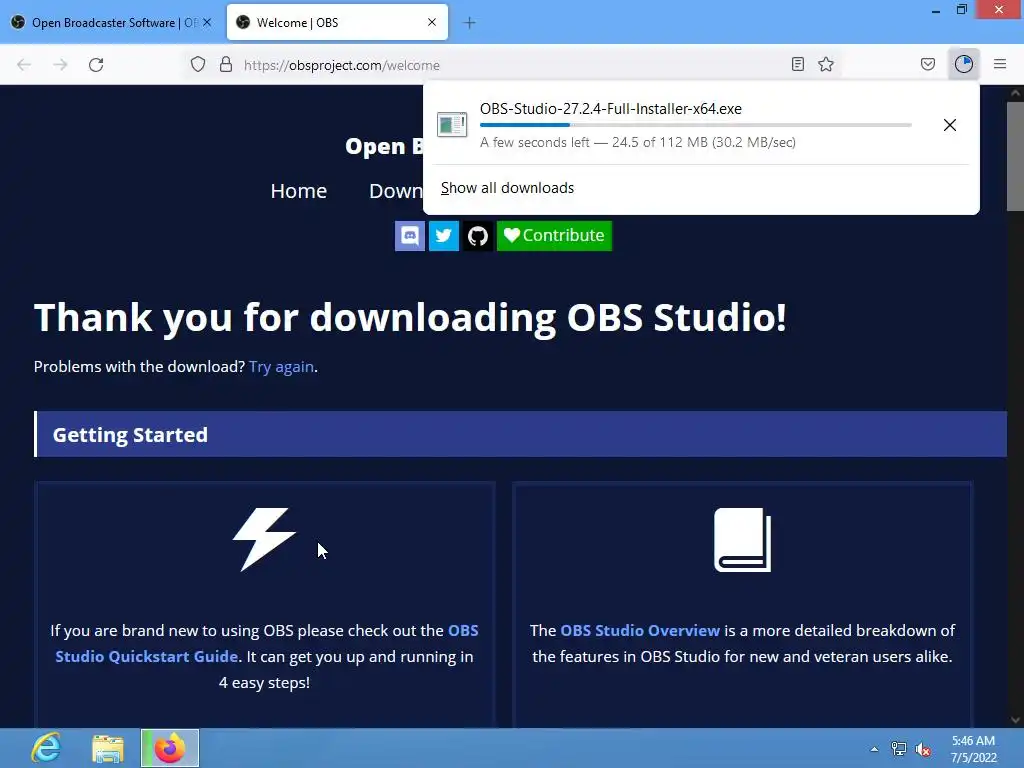
Task: Close the Welcome | OBS tab
Action: click(x=432, y=22)
